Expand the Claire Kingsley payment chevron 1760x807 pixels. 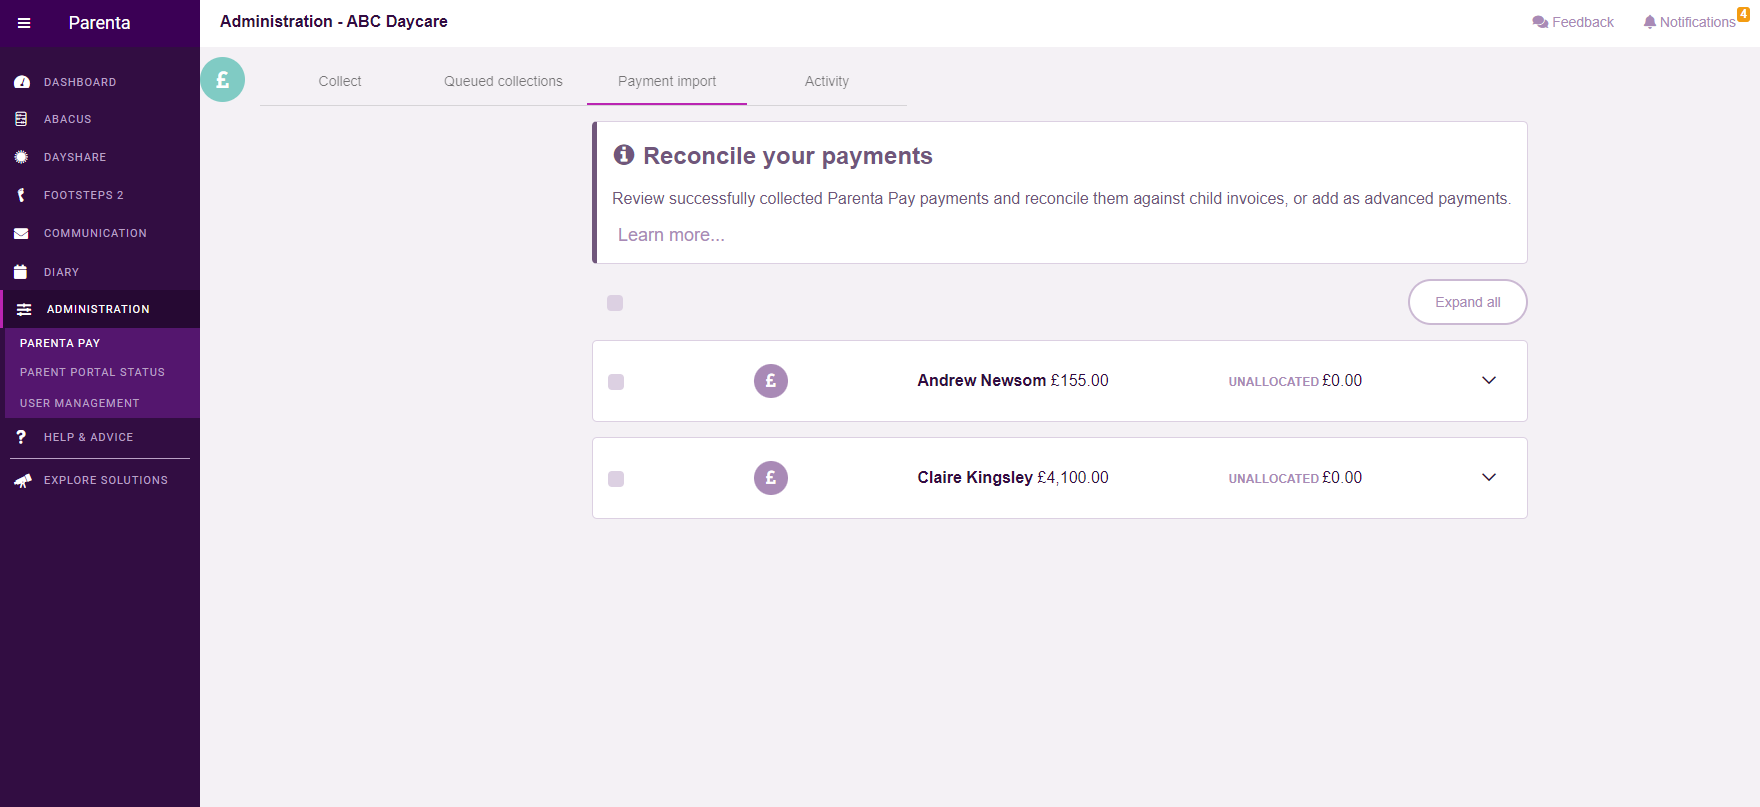1489,477
